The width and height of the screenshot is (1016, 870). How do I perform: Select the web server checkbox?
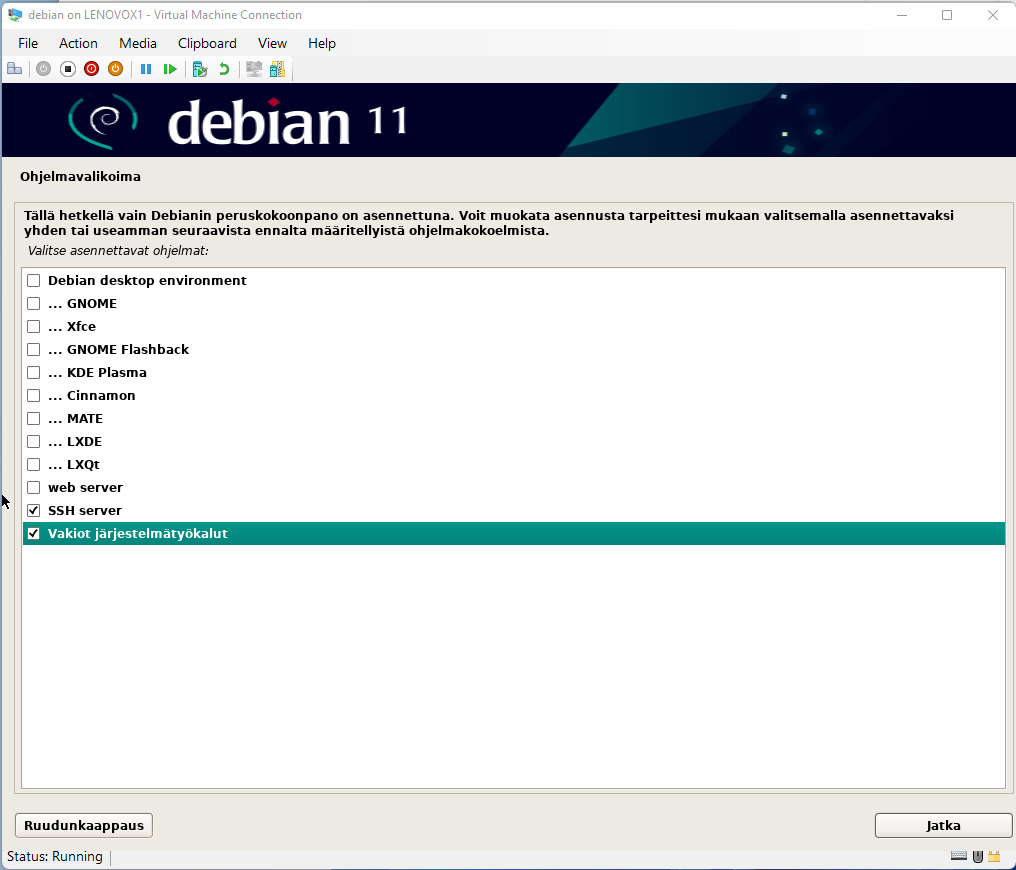[34, 488]
